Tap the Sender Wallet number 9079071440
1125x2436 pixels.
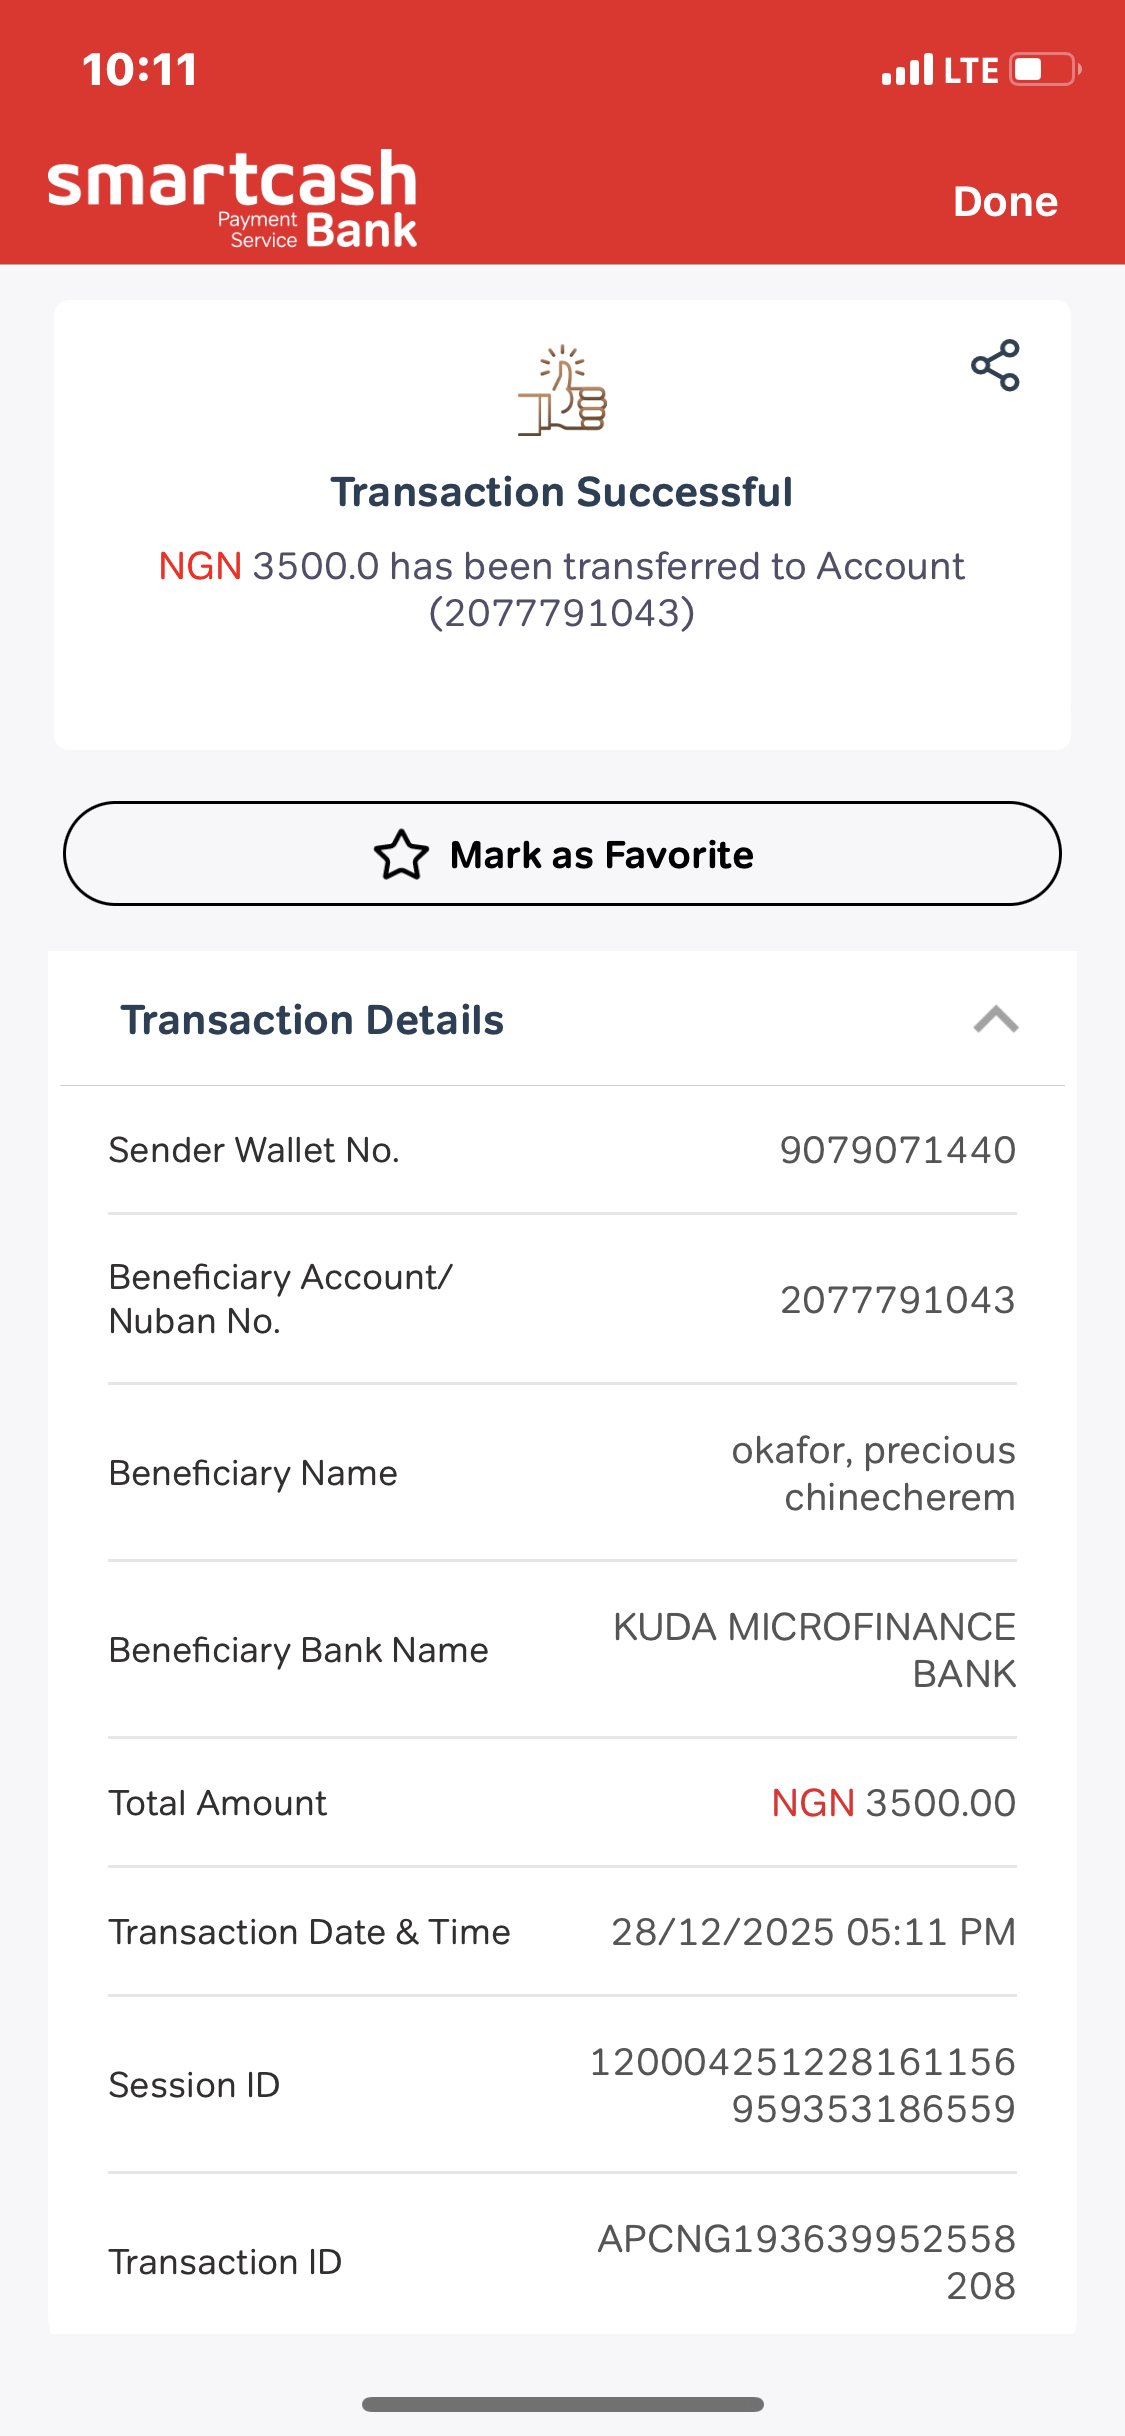(897, 1150)
